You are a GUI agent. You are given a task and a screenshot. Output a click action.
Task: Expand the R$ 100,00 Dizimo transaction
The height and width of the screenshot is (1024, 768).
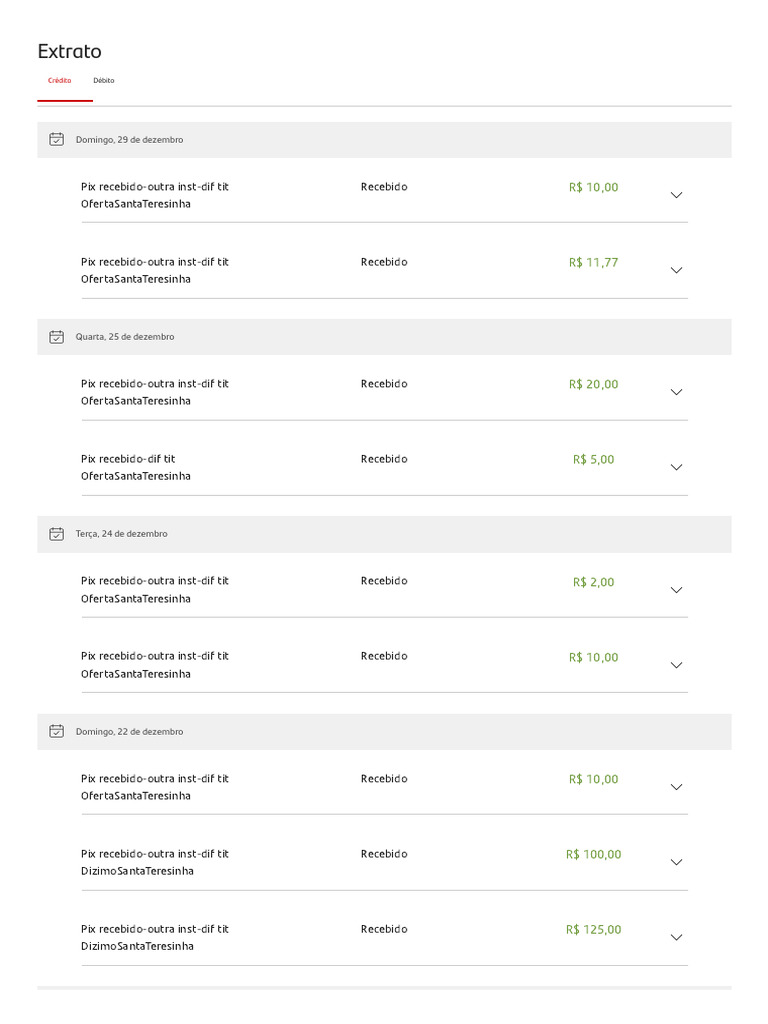click(x=676, y=862)
